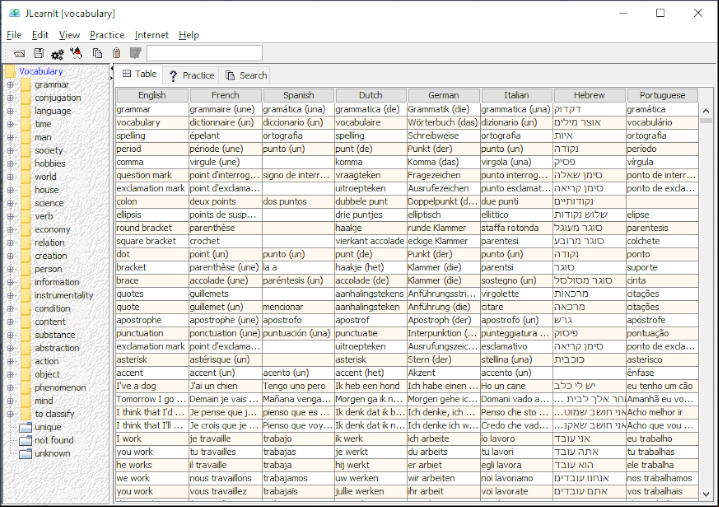Select the house category in tree
The width and height of the screenshot is (719, 507).
coord(47,190)
